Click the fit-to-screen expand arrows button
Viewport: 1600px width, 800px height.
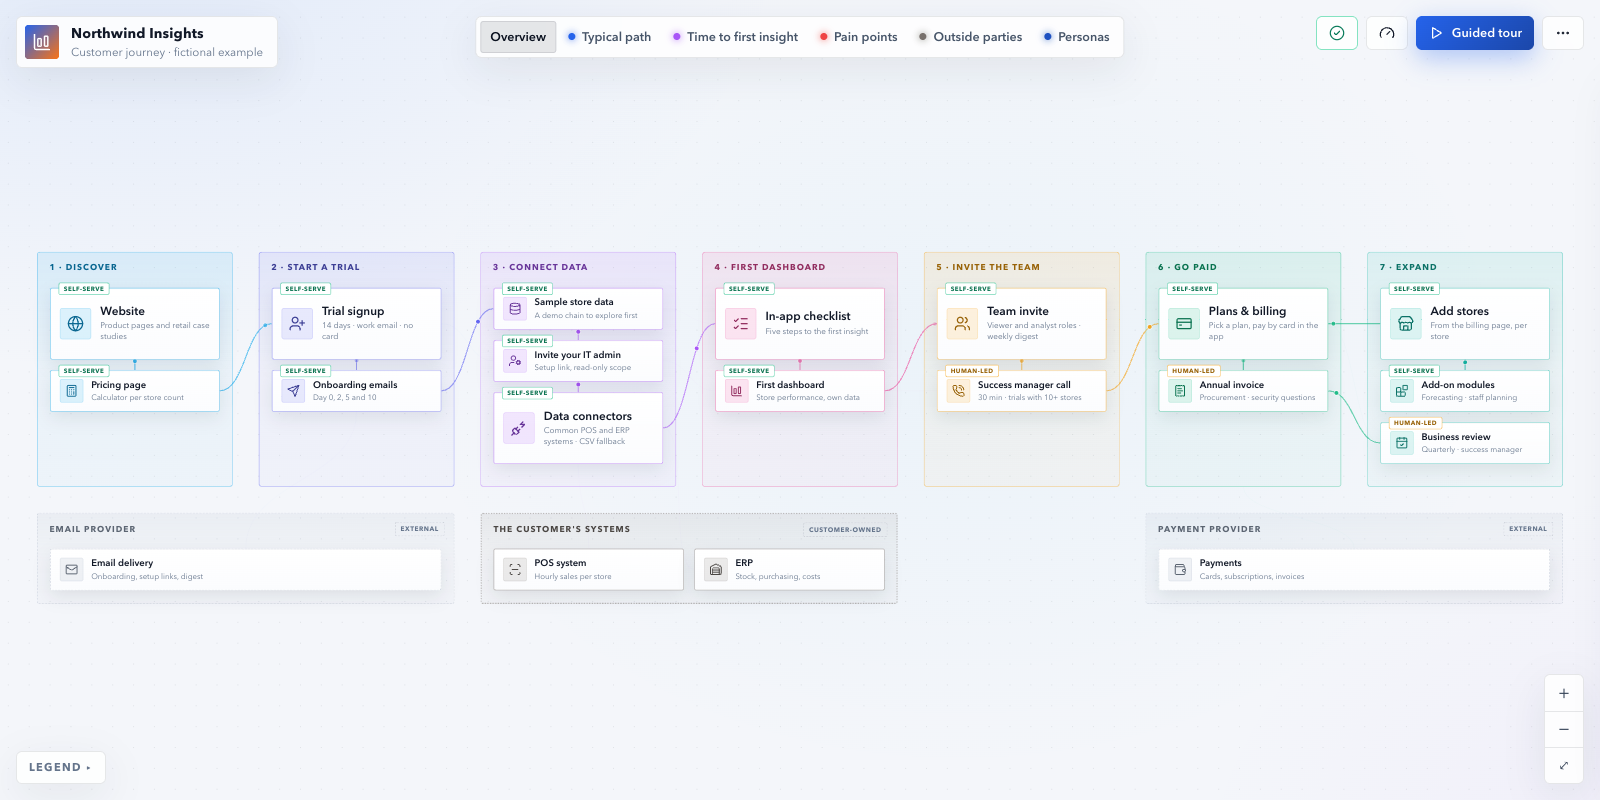point(1564,766)
